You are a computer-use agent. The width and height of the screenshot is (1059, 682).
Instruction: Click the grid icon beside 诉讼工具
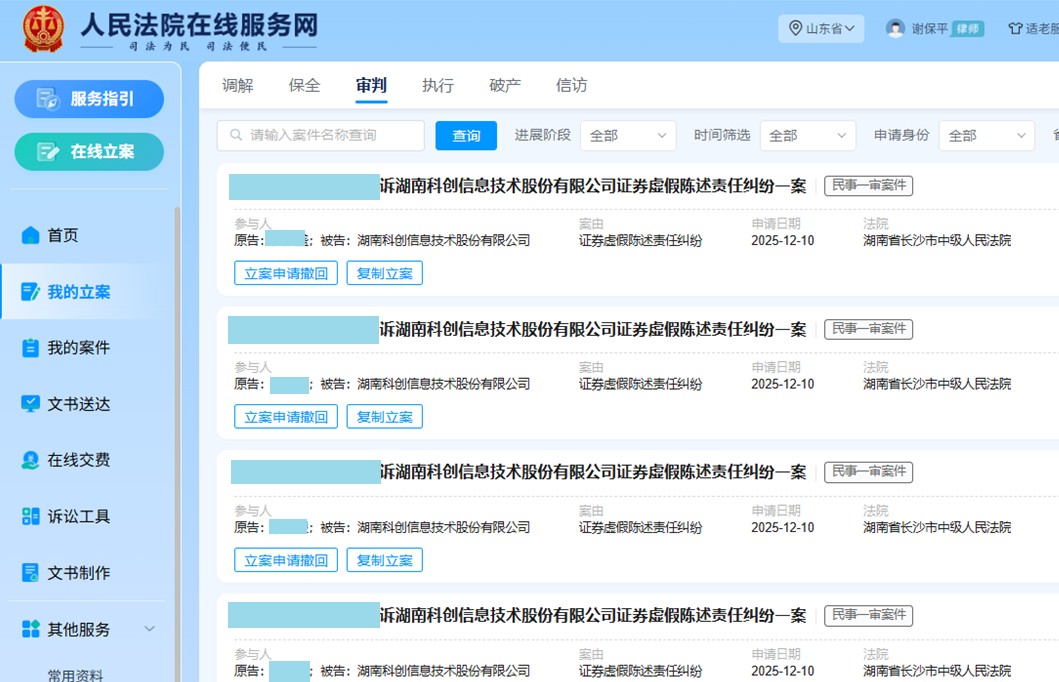point(30,517)
